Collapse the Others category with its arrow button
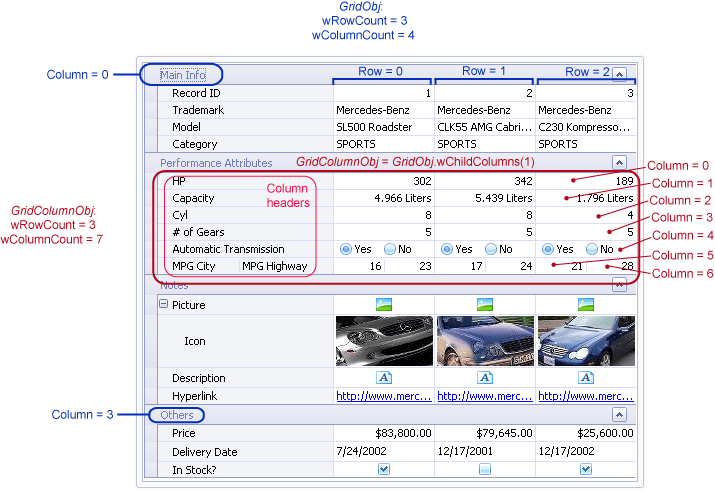Screen dimensions: 715x491 tap(619, 414)
